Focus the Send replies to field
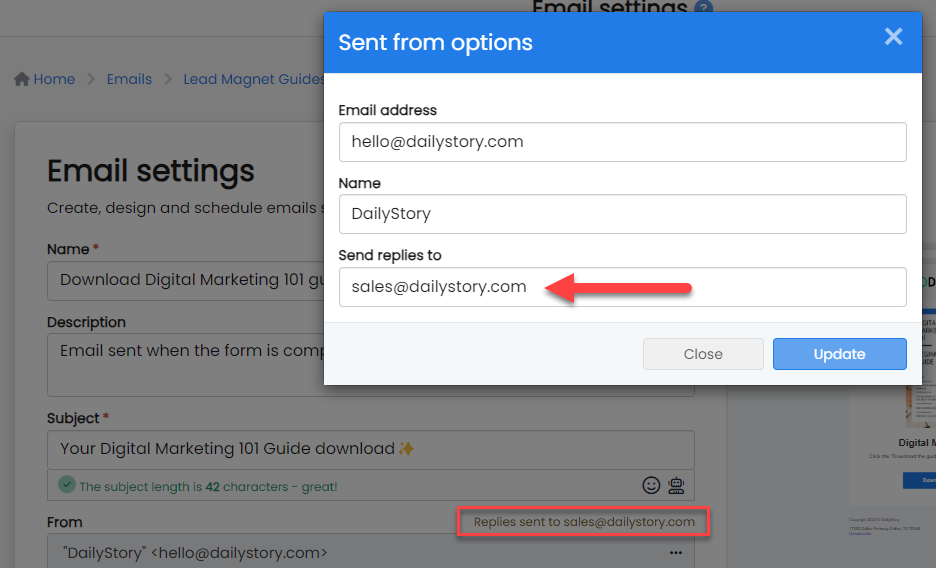 [x=623, y=287]
